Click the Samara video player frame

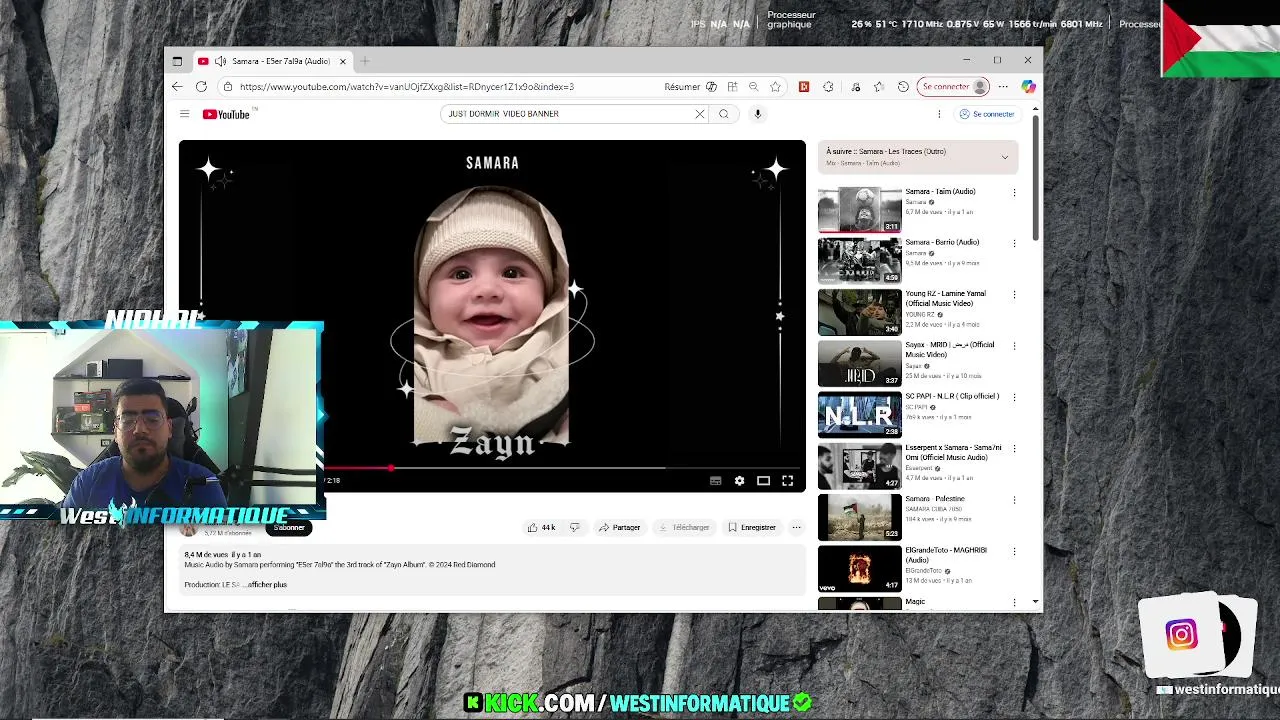(492, 316)
